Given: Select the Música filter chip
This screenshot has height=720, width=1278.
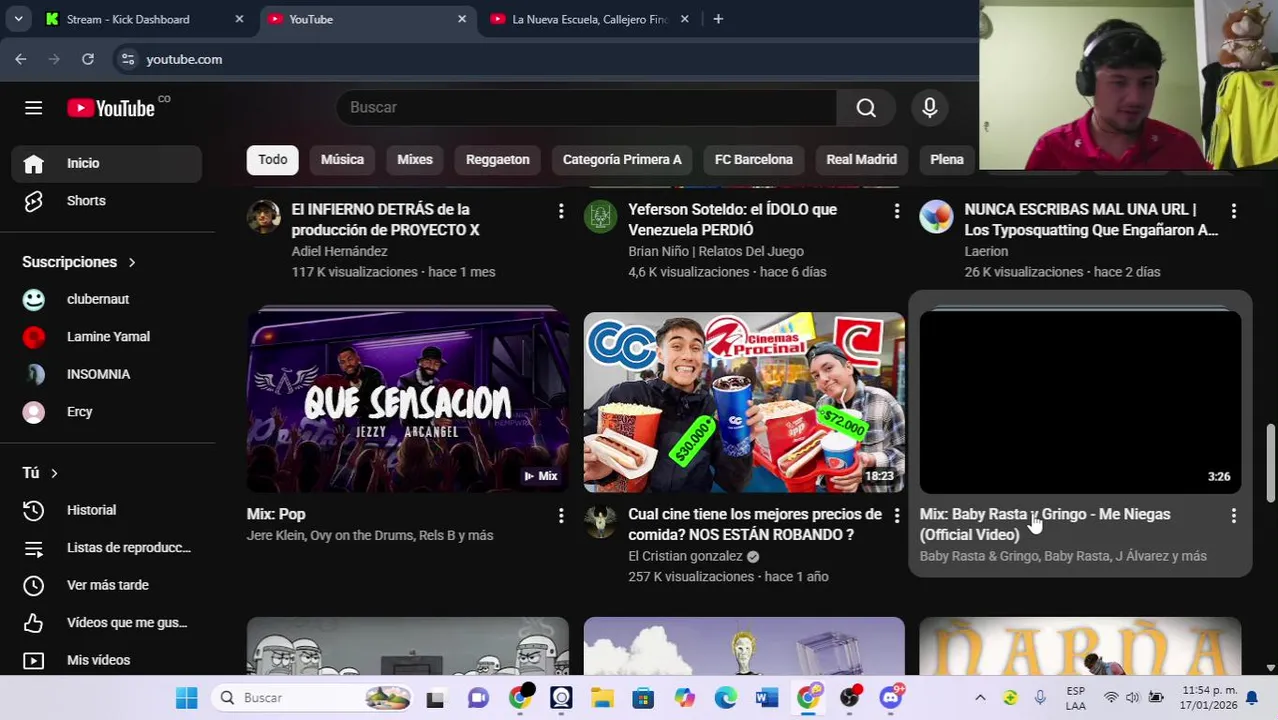Looking at the screenshot, I should click(x=342, y=160).
